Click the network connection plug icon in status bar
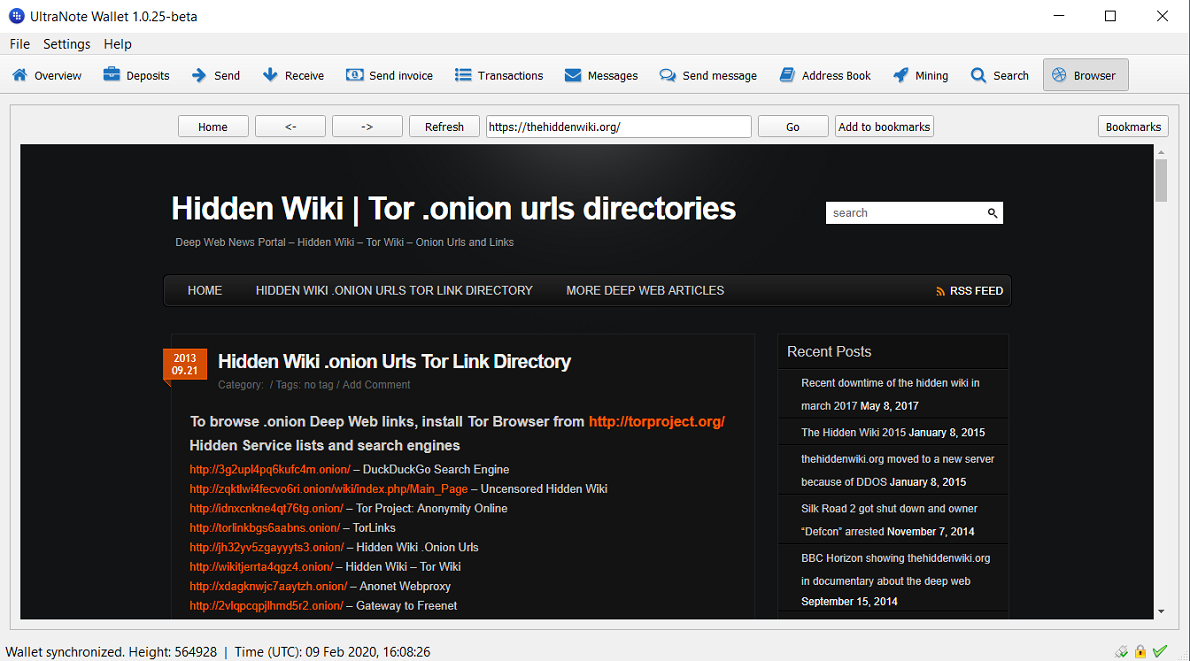Screen dimensions: 1190x661 tap(1121, 651)
